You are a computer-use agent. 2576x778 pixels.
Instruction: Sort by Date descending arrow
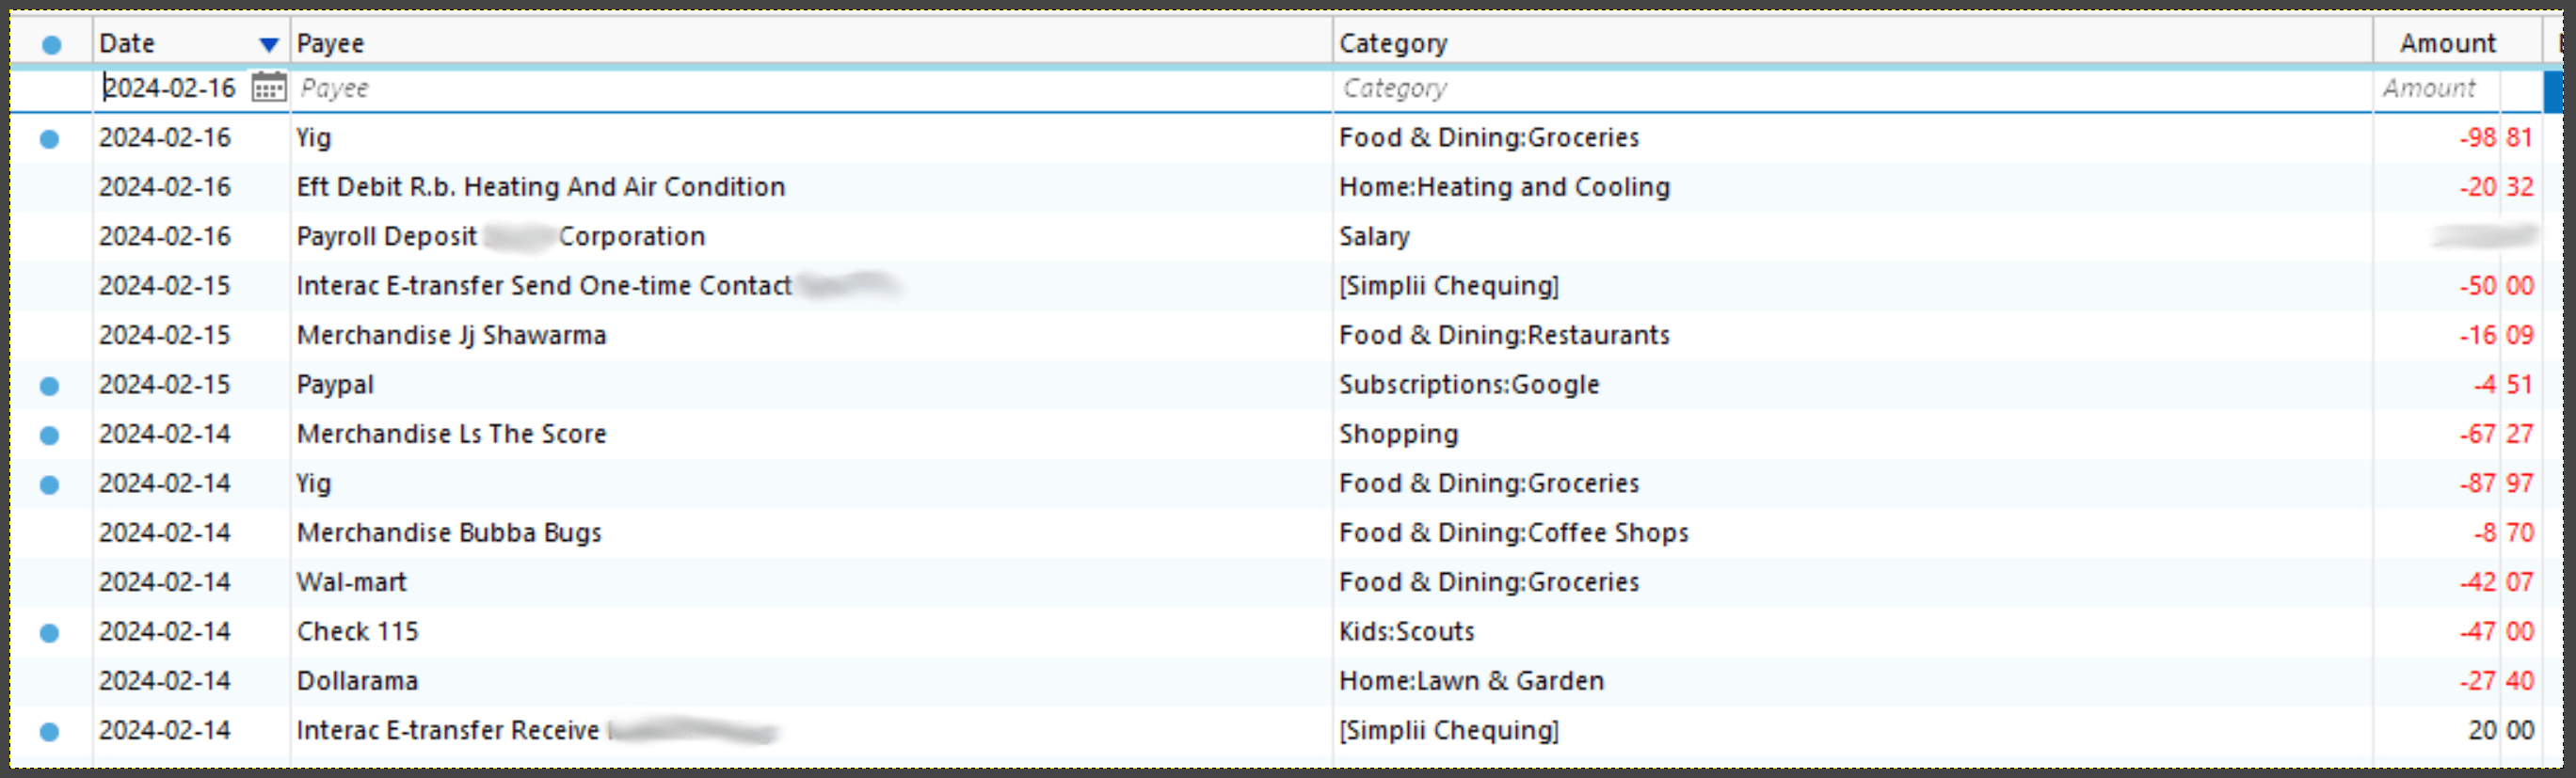coord(268,44)
